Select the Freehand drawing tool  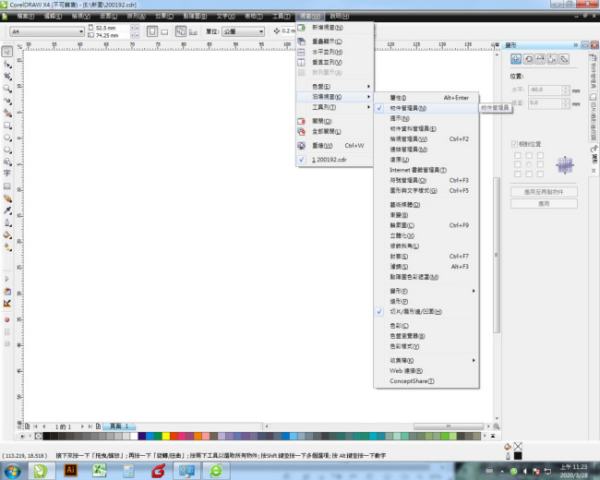7,101
